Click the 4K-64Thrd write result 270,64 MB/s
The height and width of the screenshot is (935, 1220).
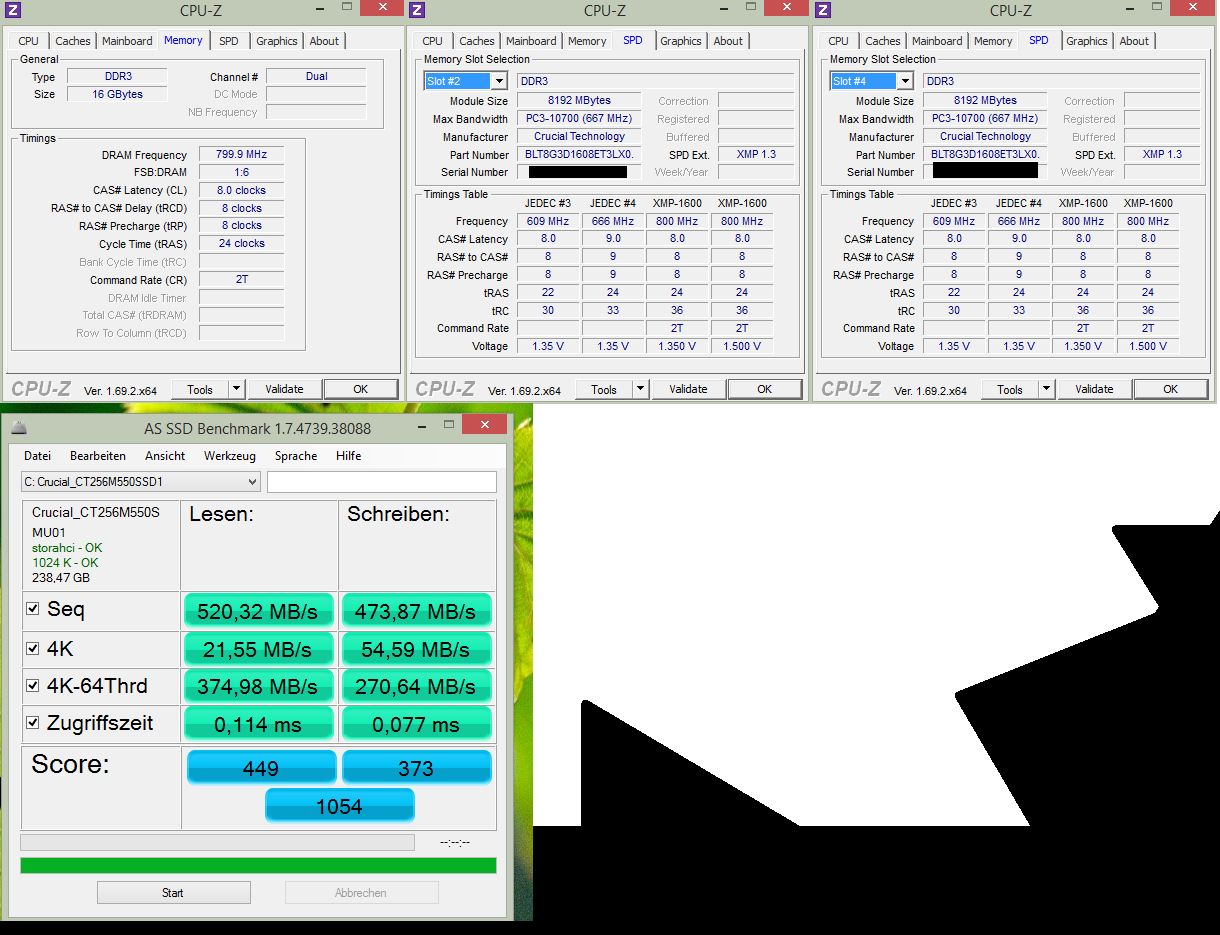(416, 687)
